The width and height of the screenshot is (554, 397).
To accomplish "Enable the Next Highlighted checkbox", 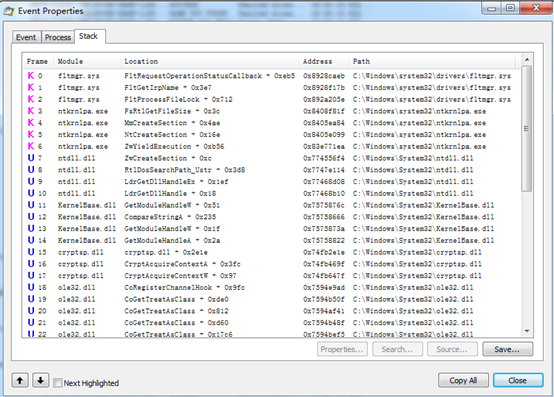I will coord(58,383).
